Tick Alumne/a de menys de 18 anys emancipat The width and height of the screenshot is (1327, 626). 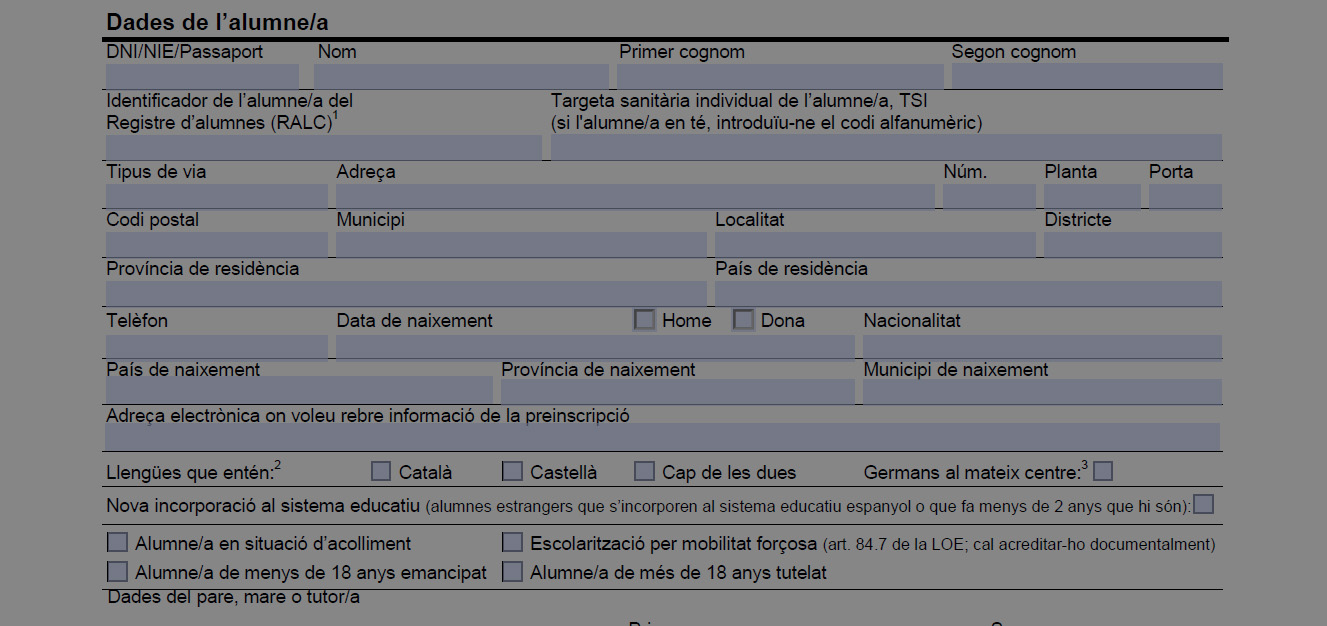click(118, 572)
